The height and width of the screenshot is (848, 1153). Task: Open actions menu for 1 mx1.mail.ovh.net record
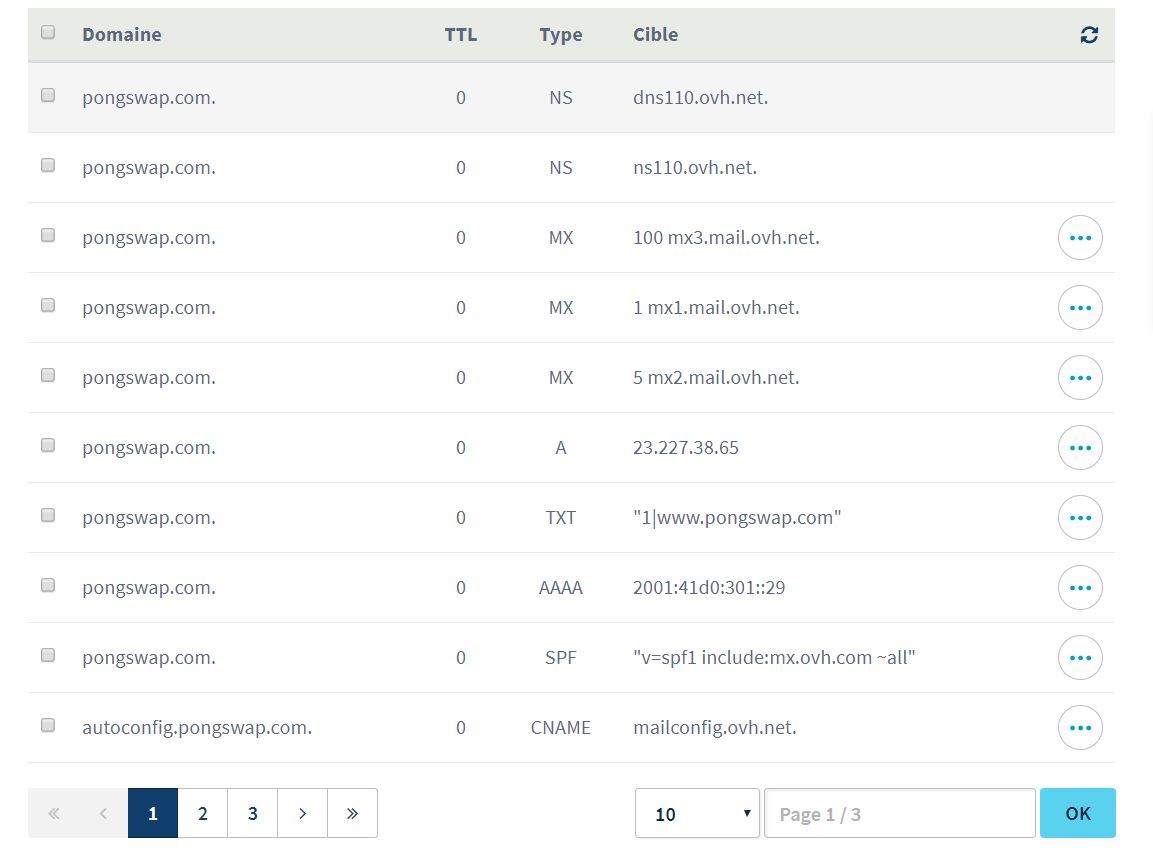1080,308
